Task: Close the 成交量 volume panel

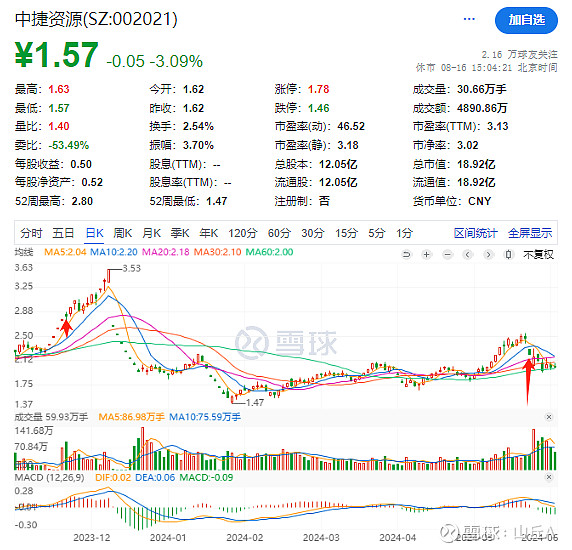Action: 549,417
